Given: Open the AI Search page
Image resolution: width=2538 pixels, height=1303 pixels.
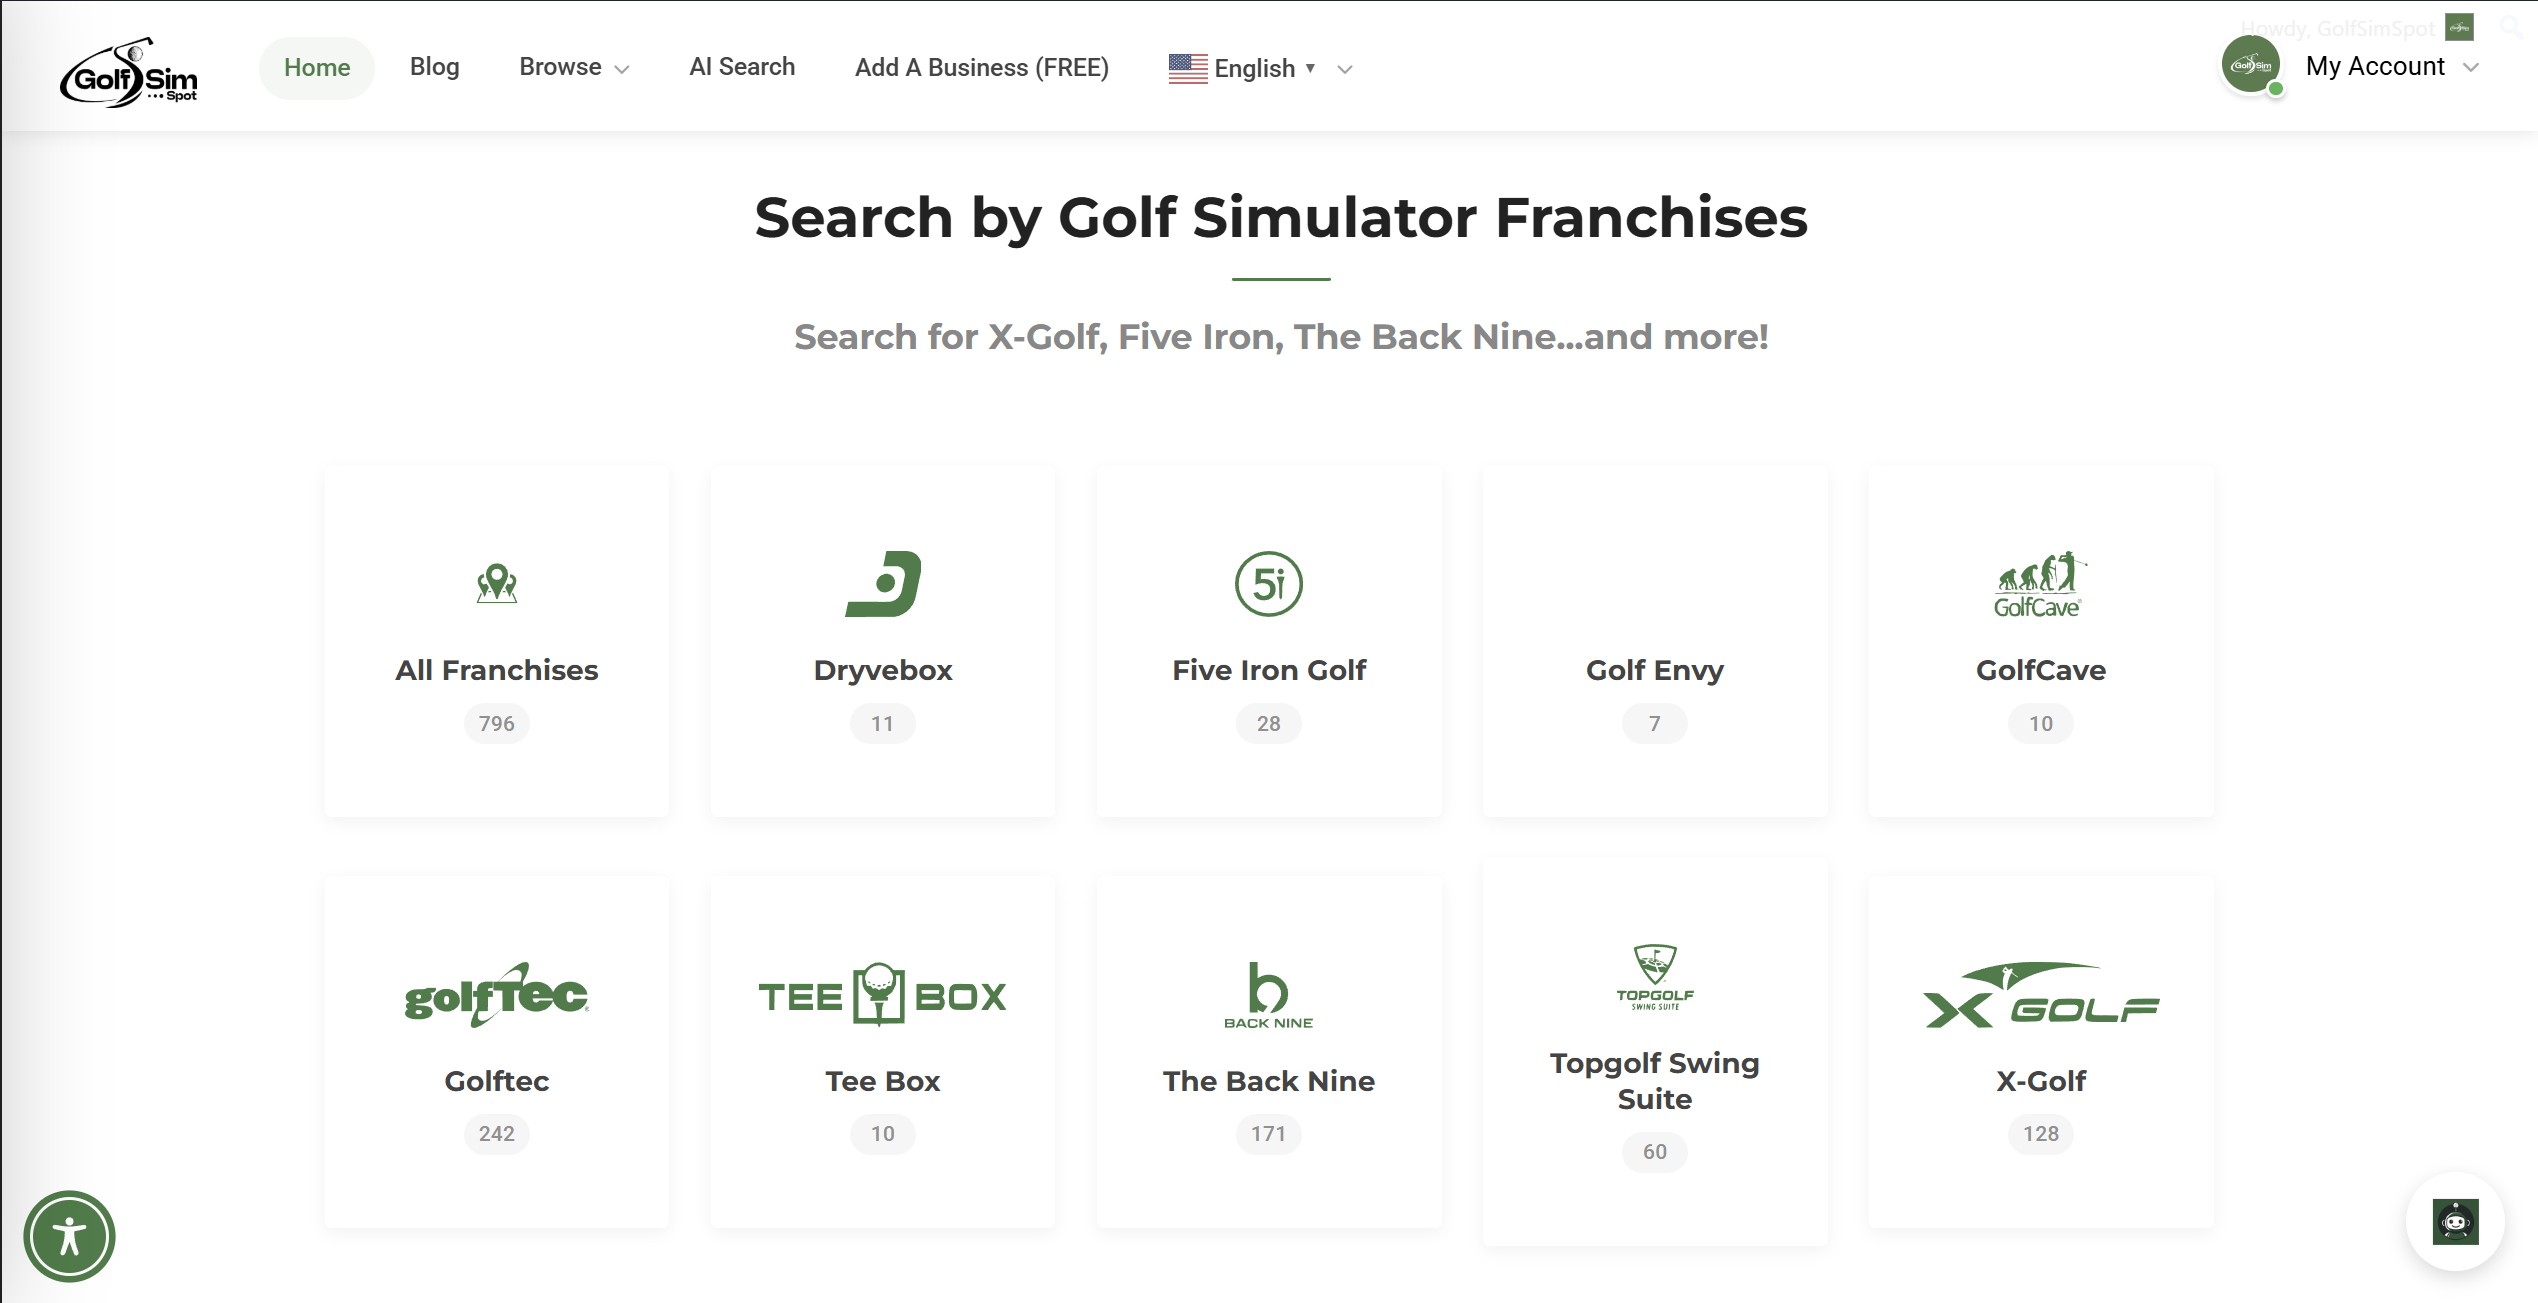Looking at the screenshot, I should pos(741,67).
